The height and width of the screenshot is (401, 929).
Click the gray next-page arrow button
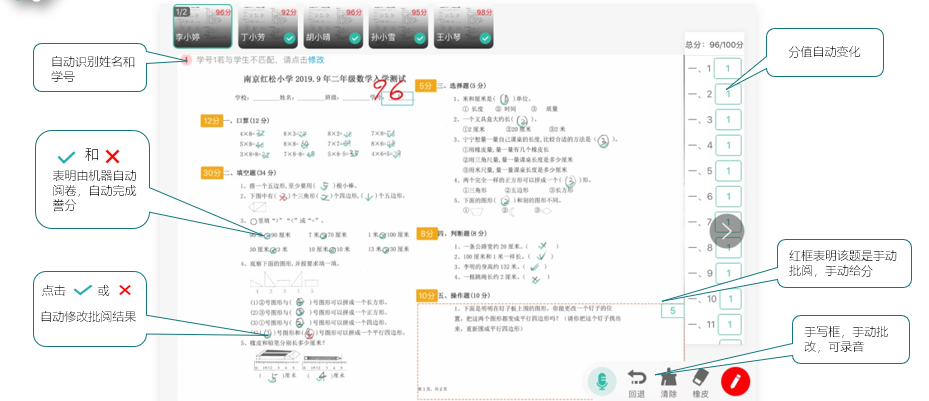point(727,230)
